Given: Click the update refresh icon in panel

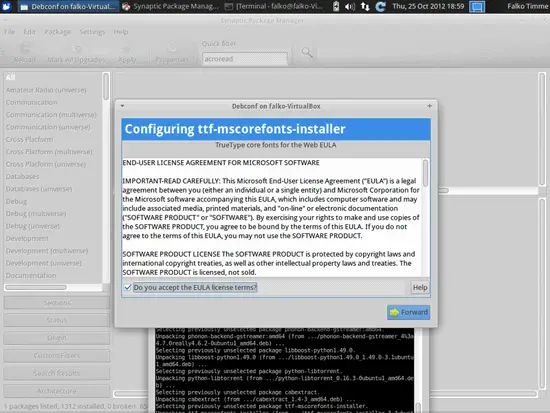Looking at the screenshot, I should [x=381, y=6].
